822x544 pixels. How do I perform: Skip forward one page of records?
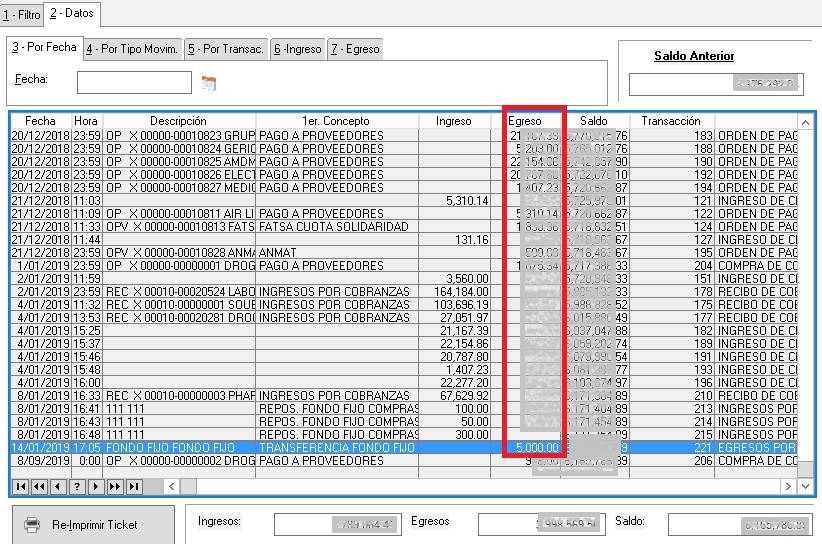point(114,486)
